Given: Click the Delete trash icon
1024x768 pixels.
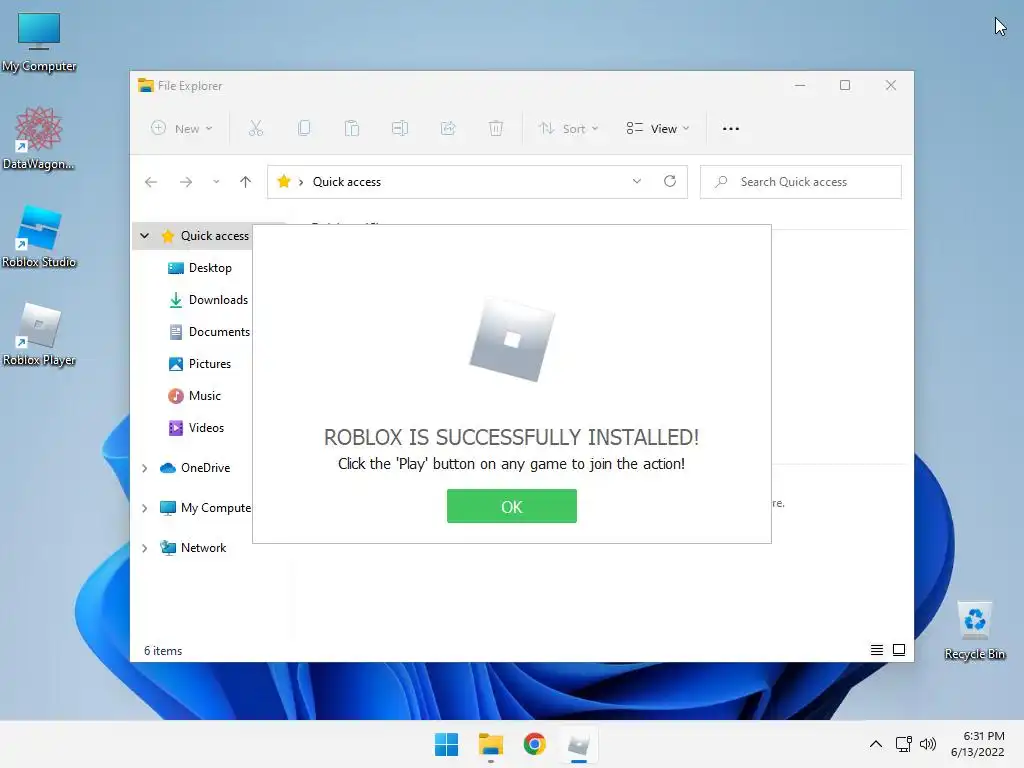Looking at the screenshot, I should click(x=496, y=129).
